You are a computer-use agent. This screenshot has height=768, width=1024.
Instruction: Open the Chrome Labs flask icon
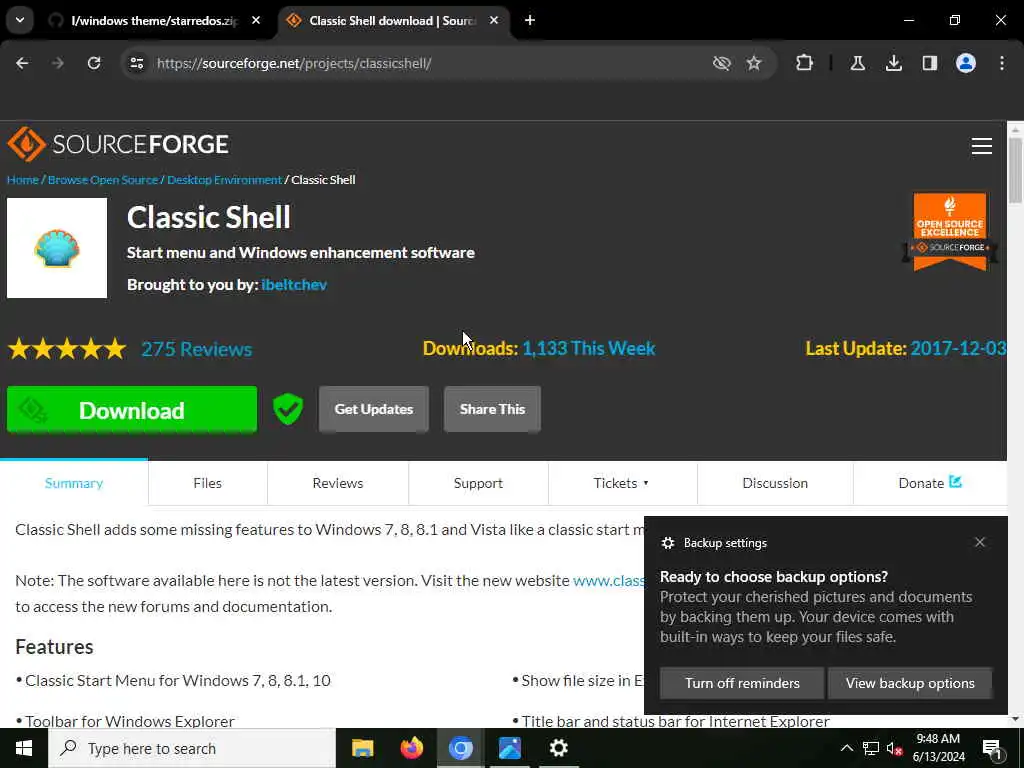tap(857, 63)
